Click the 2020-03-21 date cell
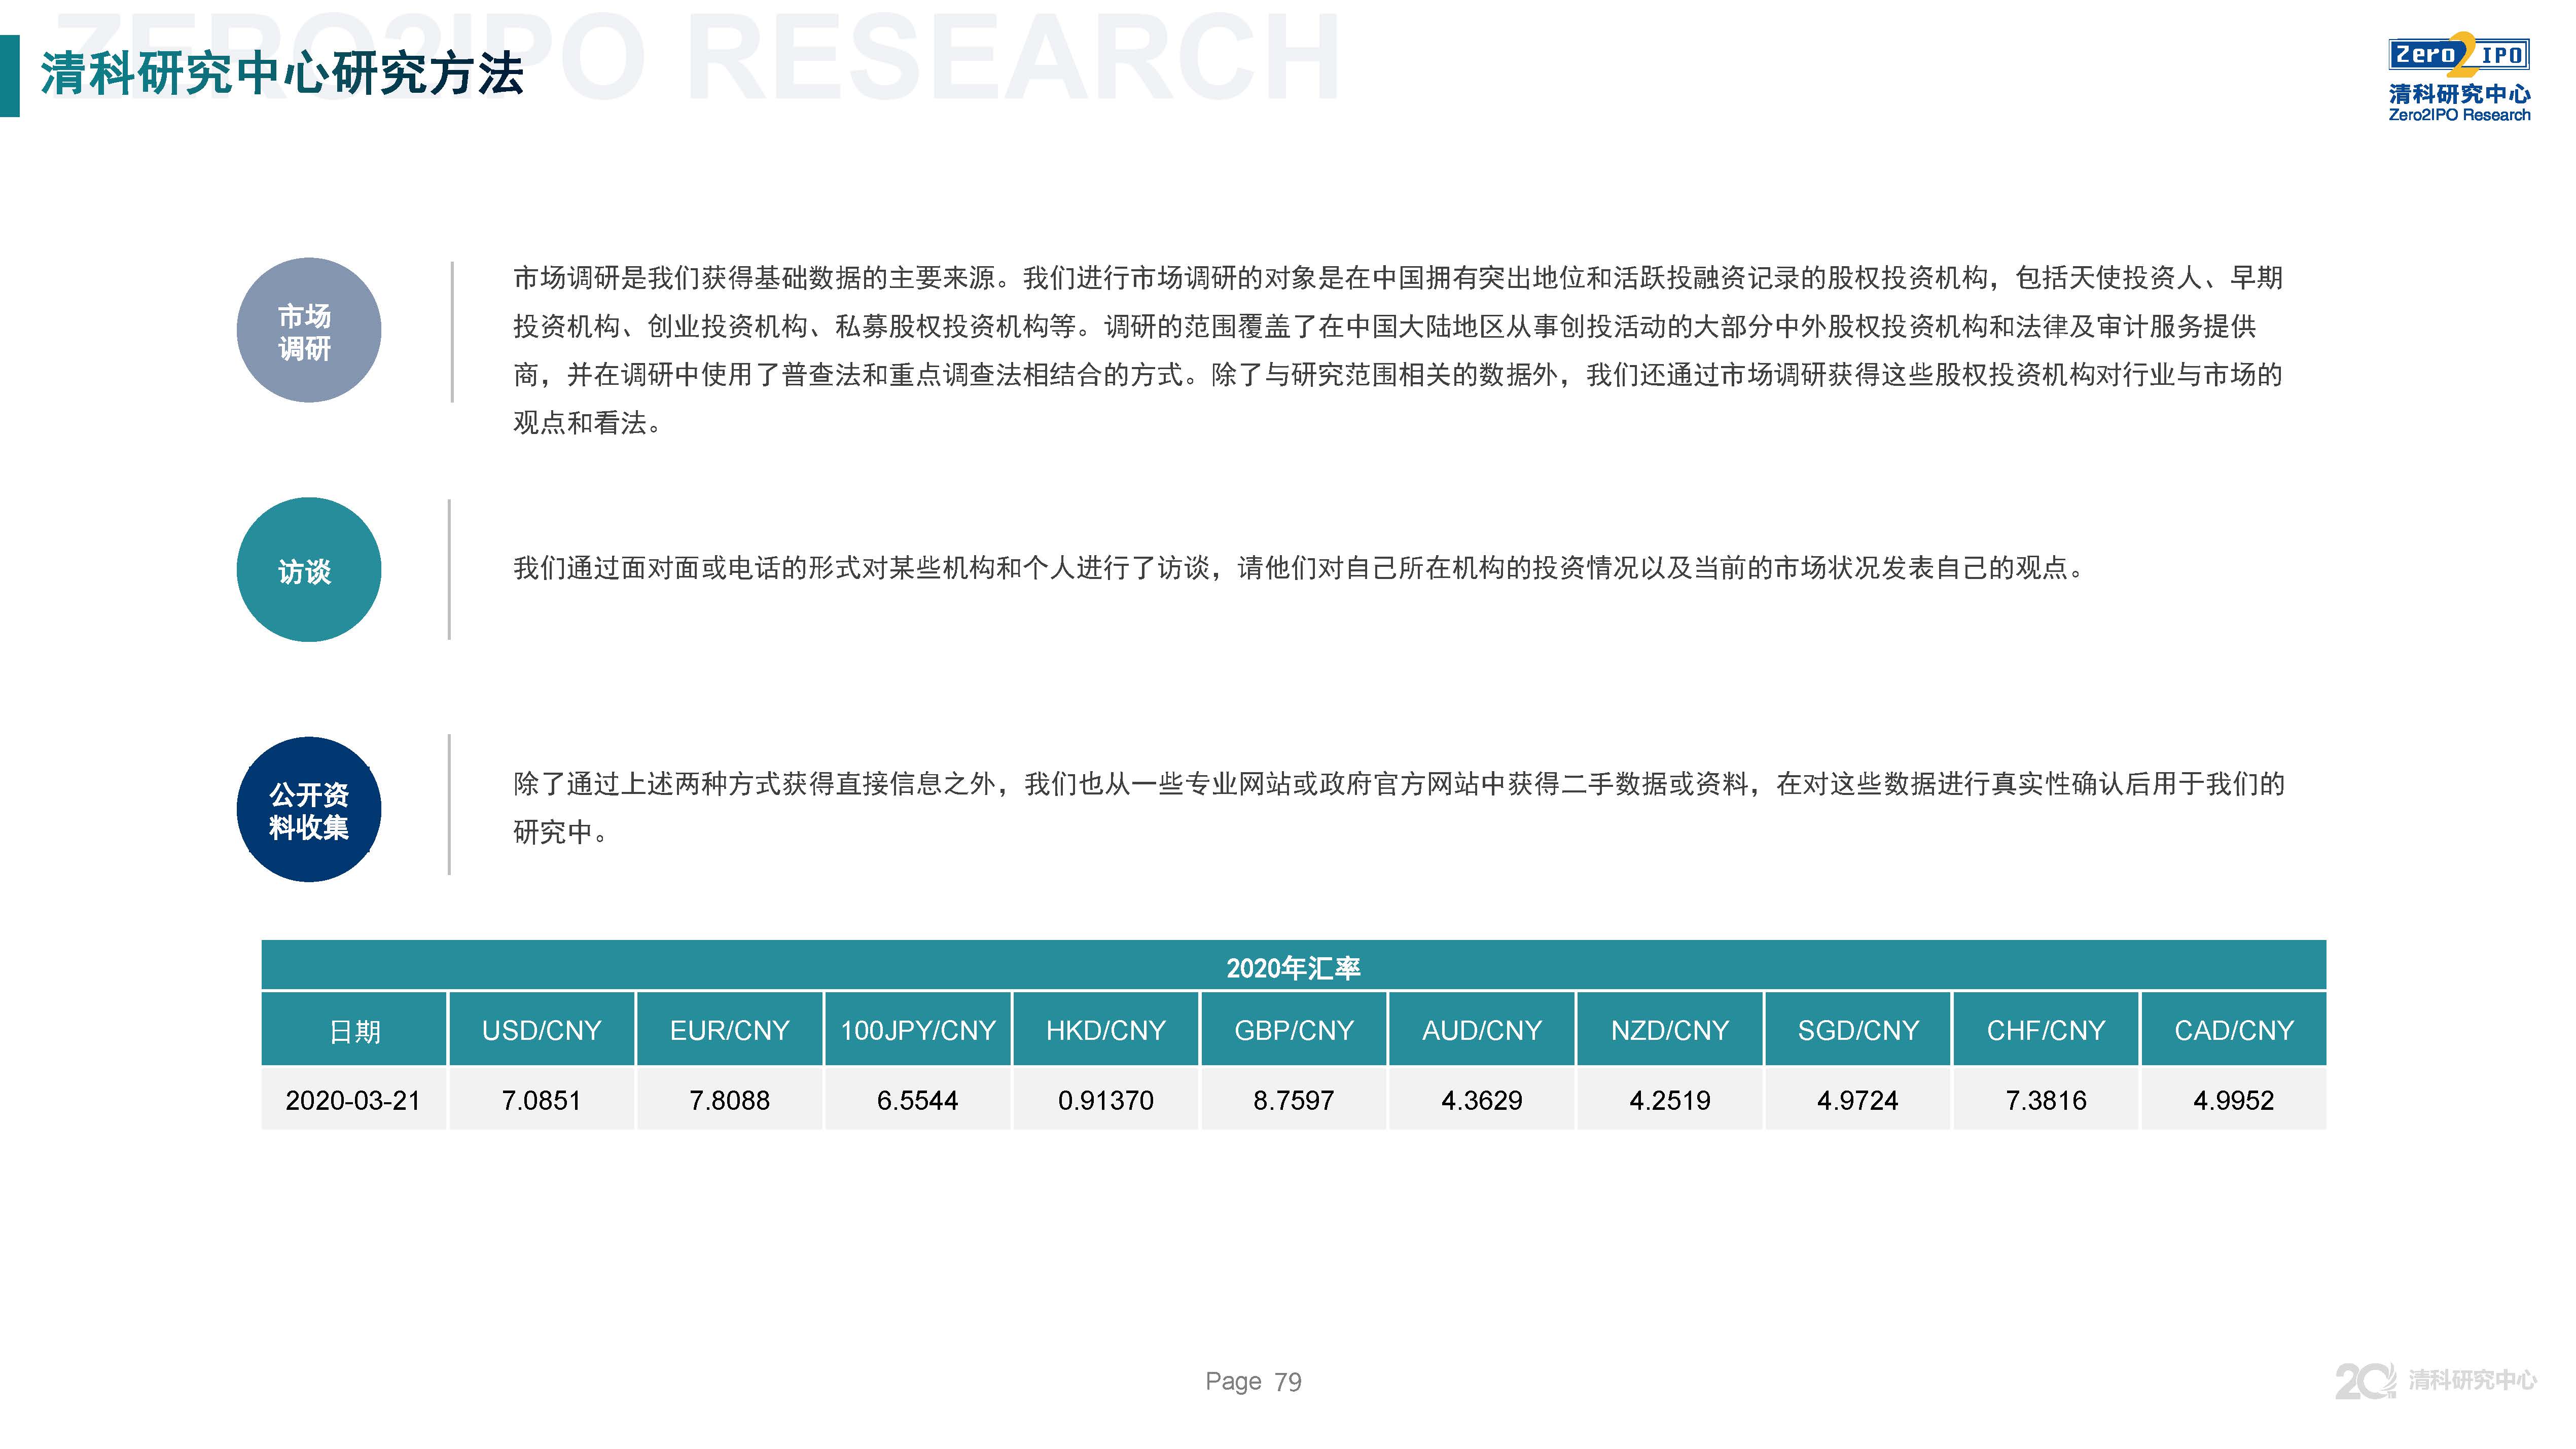This screenshot has height=1449, width=2576. coord(352,1100)
